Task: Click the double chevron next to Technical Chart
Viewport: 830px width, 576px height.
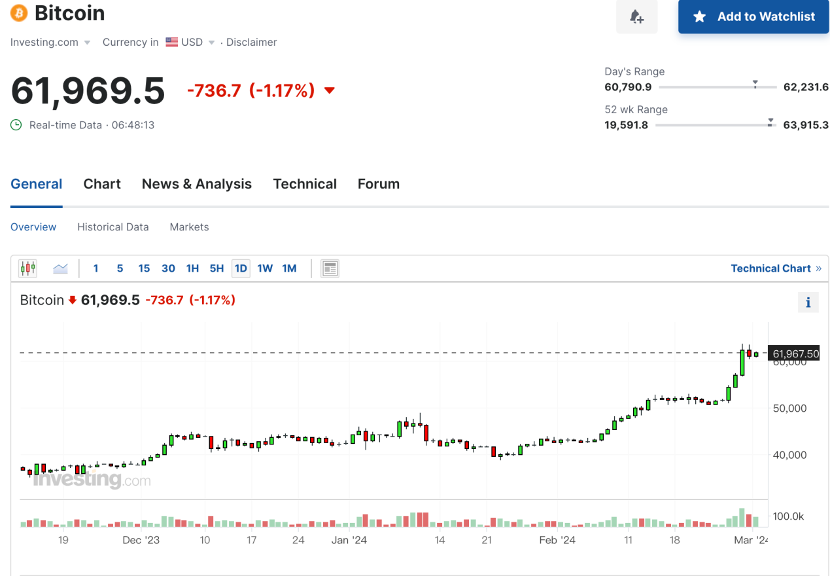Action: coord(818,268)
